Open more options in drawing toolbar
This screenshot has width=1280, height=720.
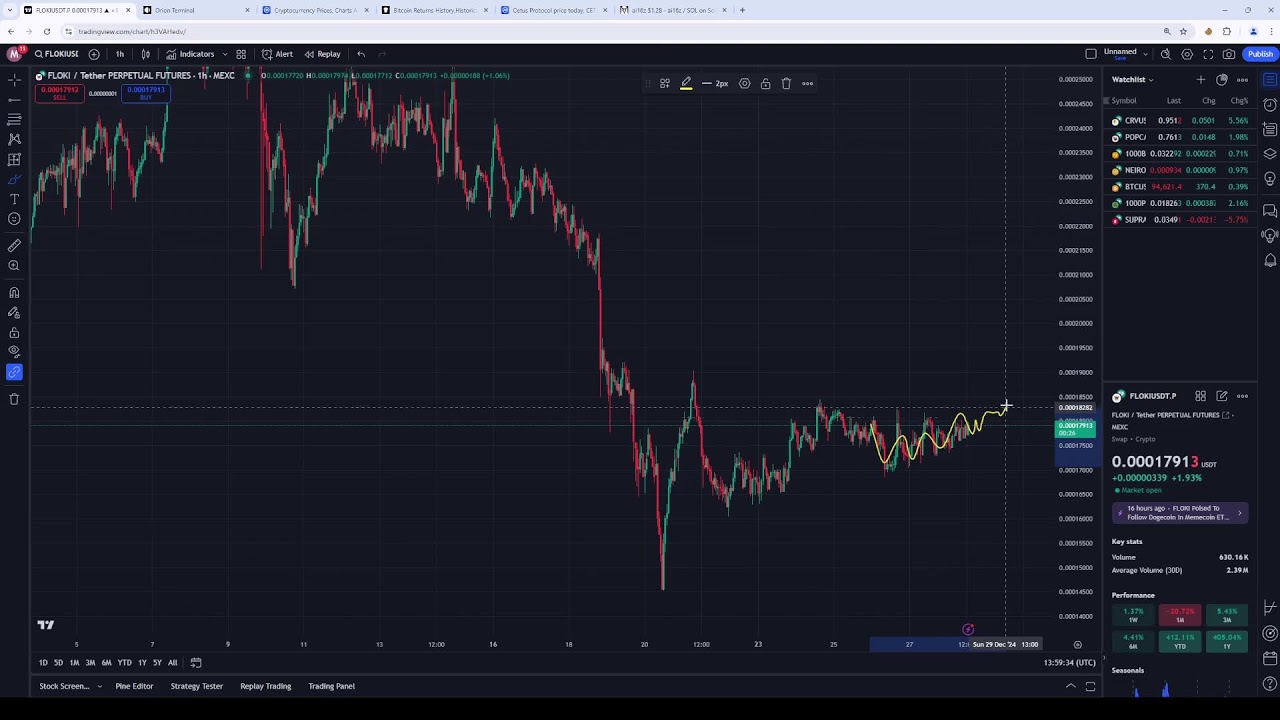(x=807, y=83)
